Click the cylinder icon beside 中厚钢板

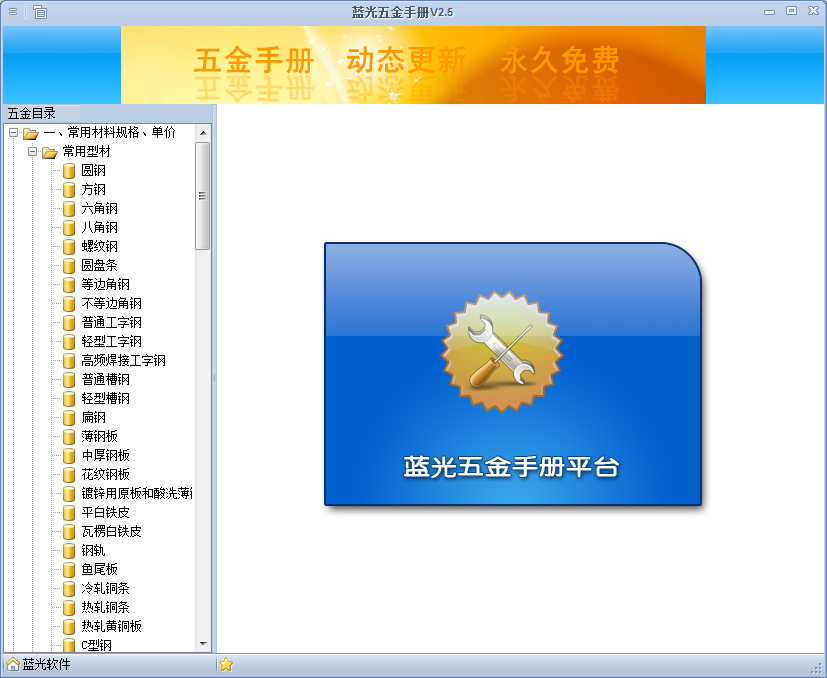69,455
